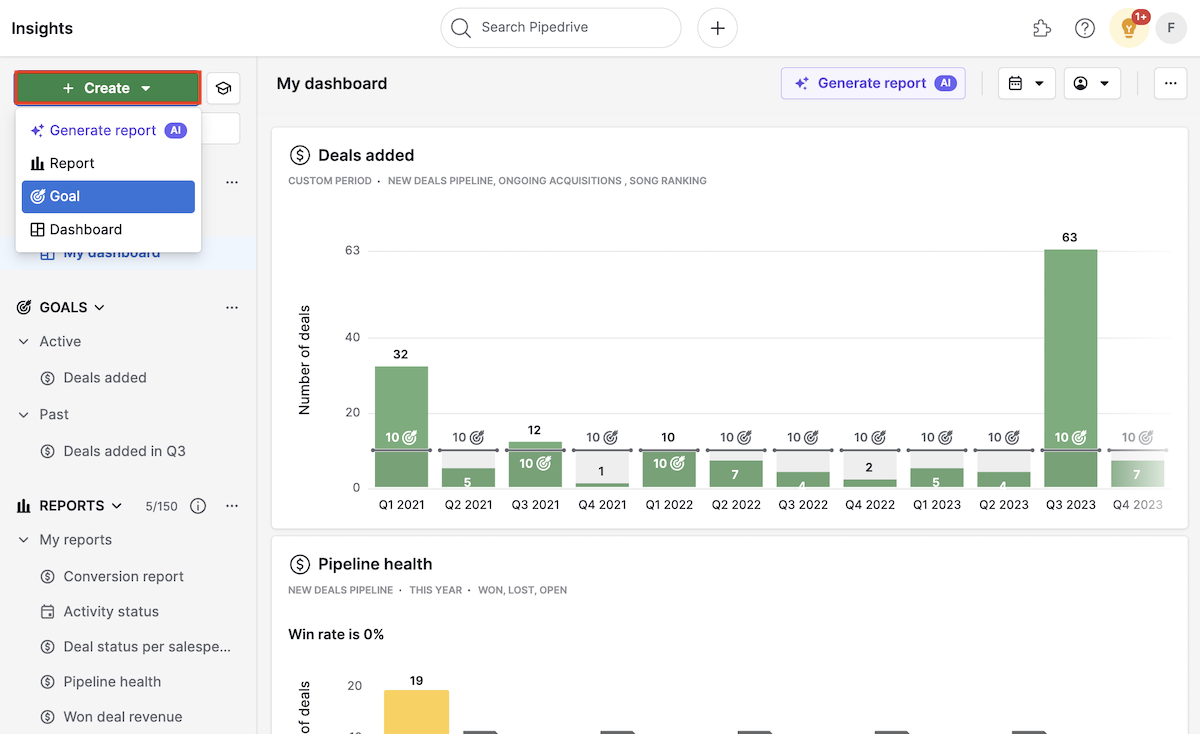Click the goal target icon above Q2 2021

[x=477, y=437]
